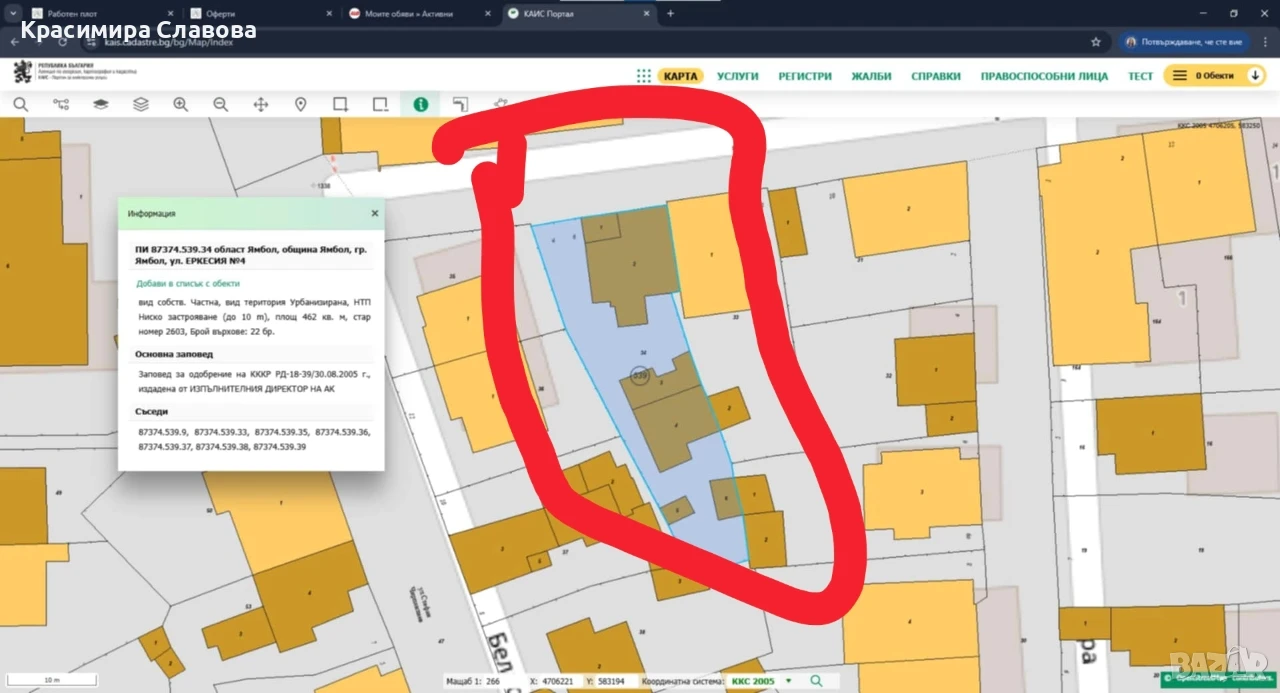This screenshot has width=1280, height=693.
Task: Click neighbor parcel ID 87374.539.33
Action: point(223,431)
